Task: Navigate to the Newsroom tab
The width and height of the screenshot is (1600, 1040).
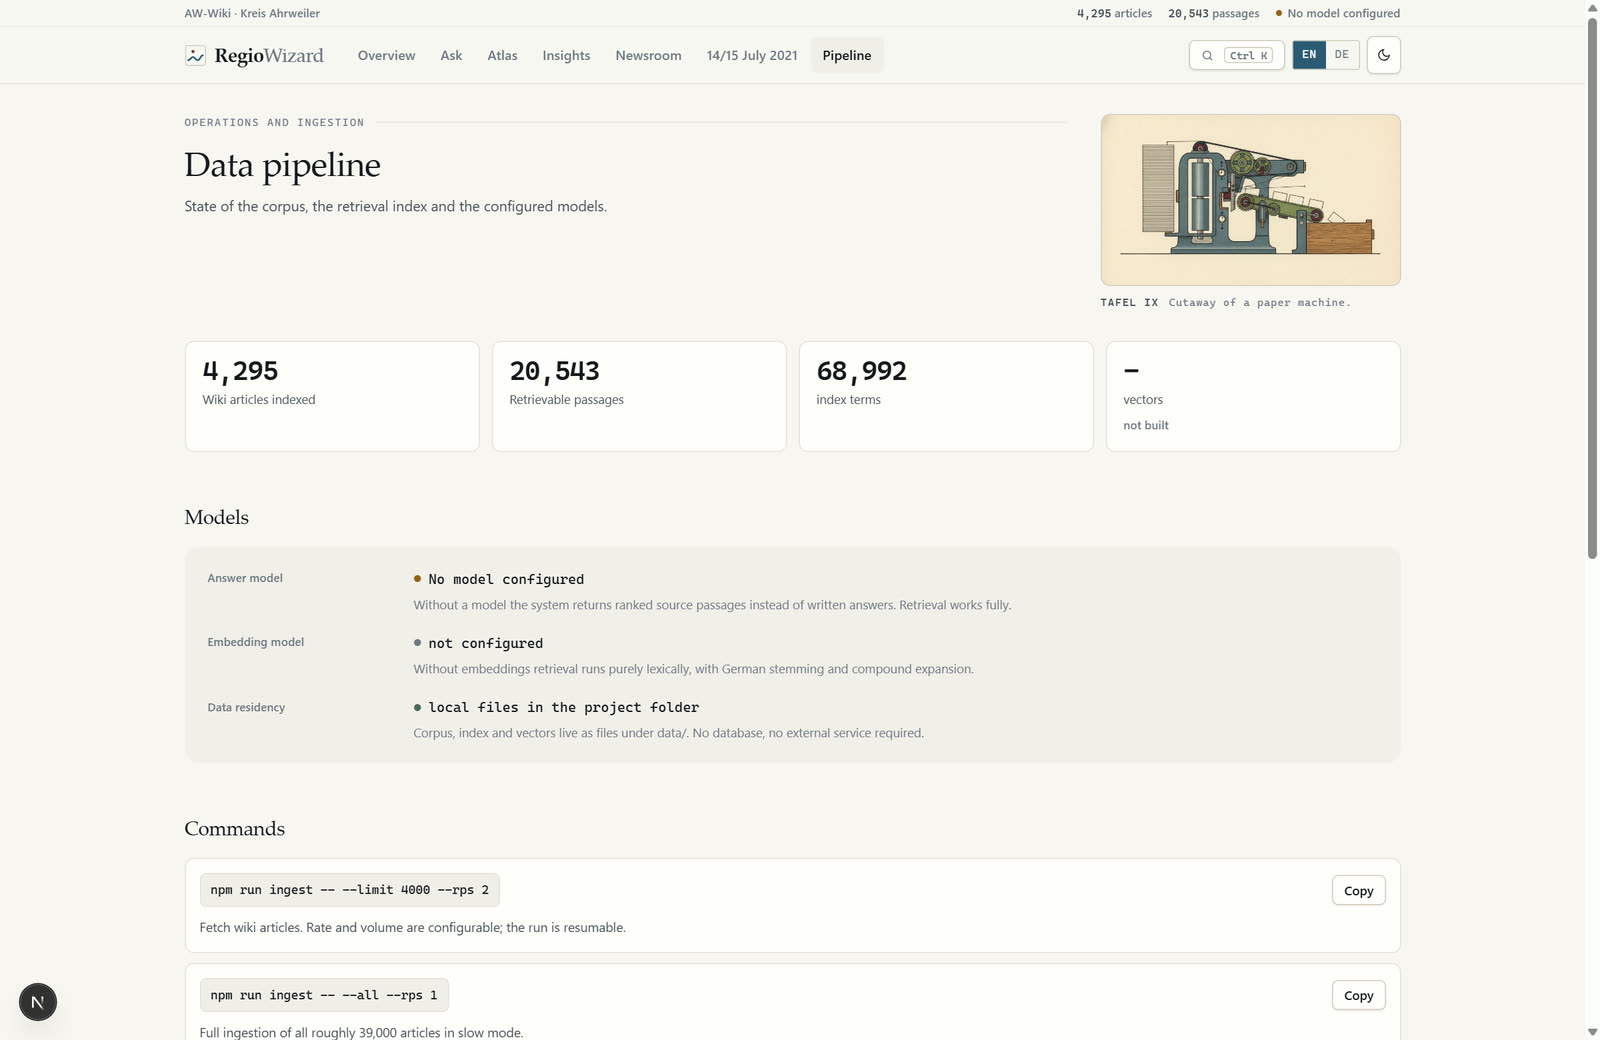Action: (x=648, y=55)
